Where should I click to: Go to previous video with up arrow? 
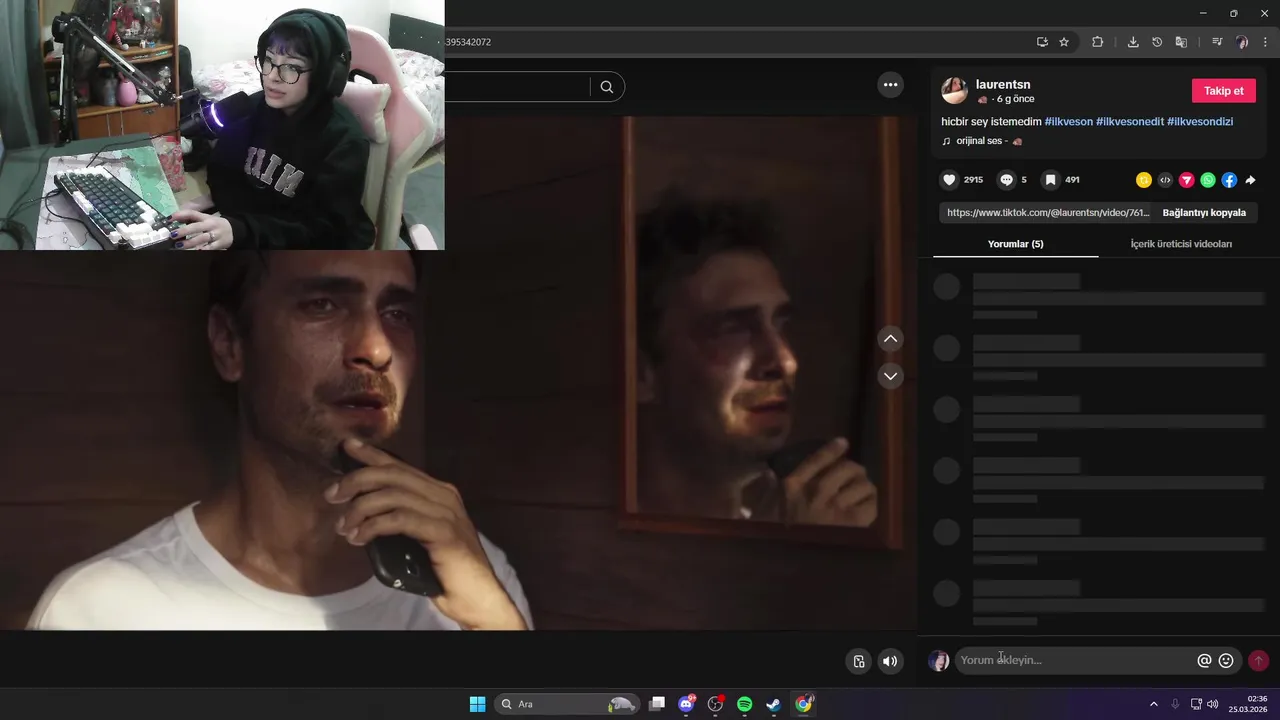pos(890,339)
